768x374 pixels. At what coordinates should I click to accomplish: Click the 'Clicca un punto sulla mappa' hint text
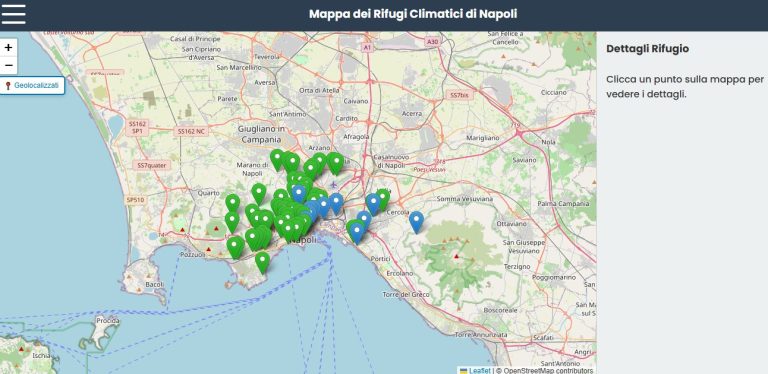(685, 86)
